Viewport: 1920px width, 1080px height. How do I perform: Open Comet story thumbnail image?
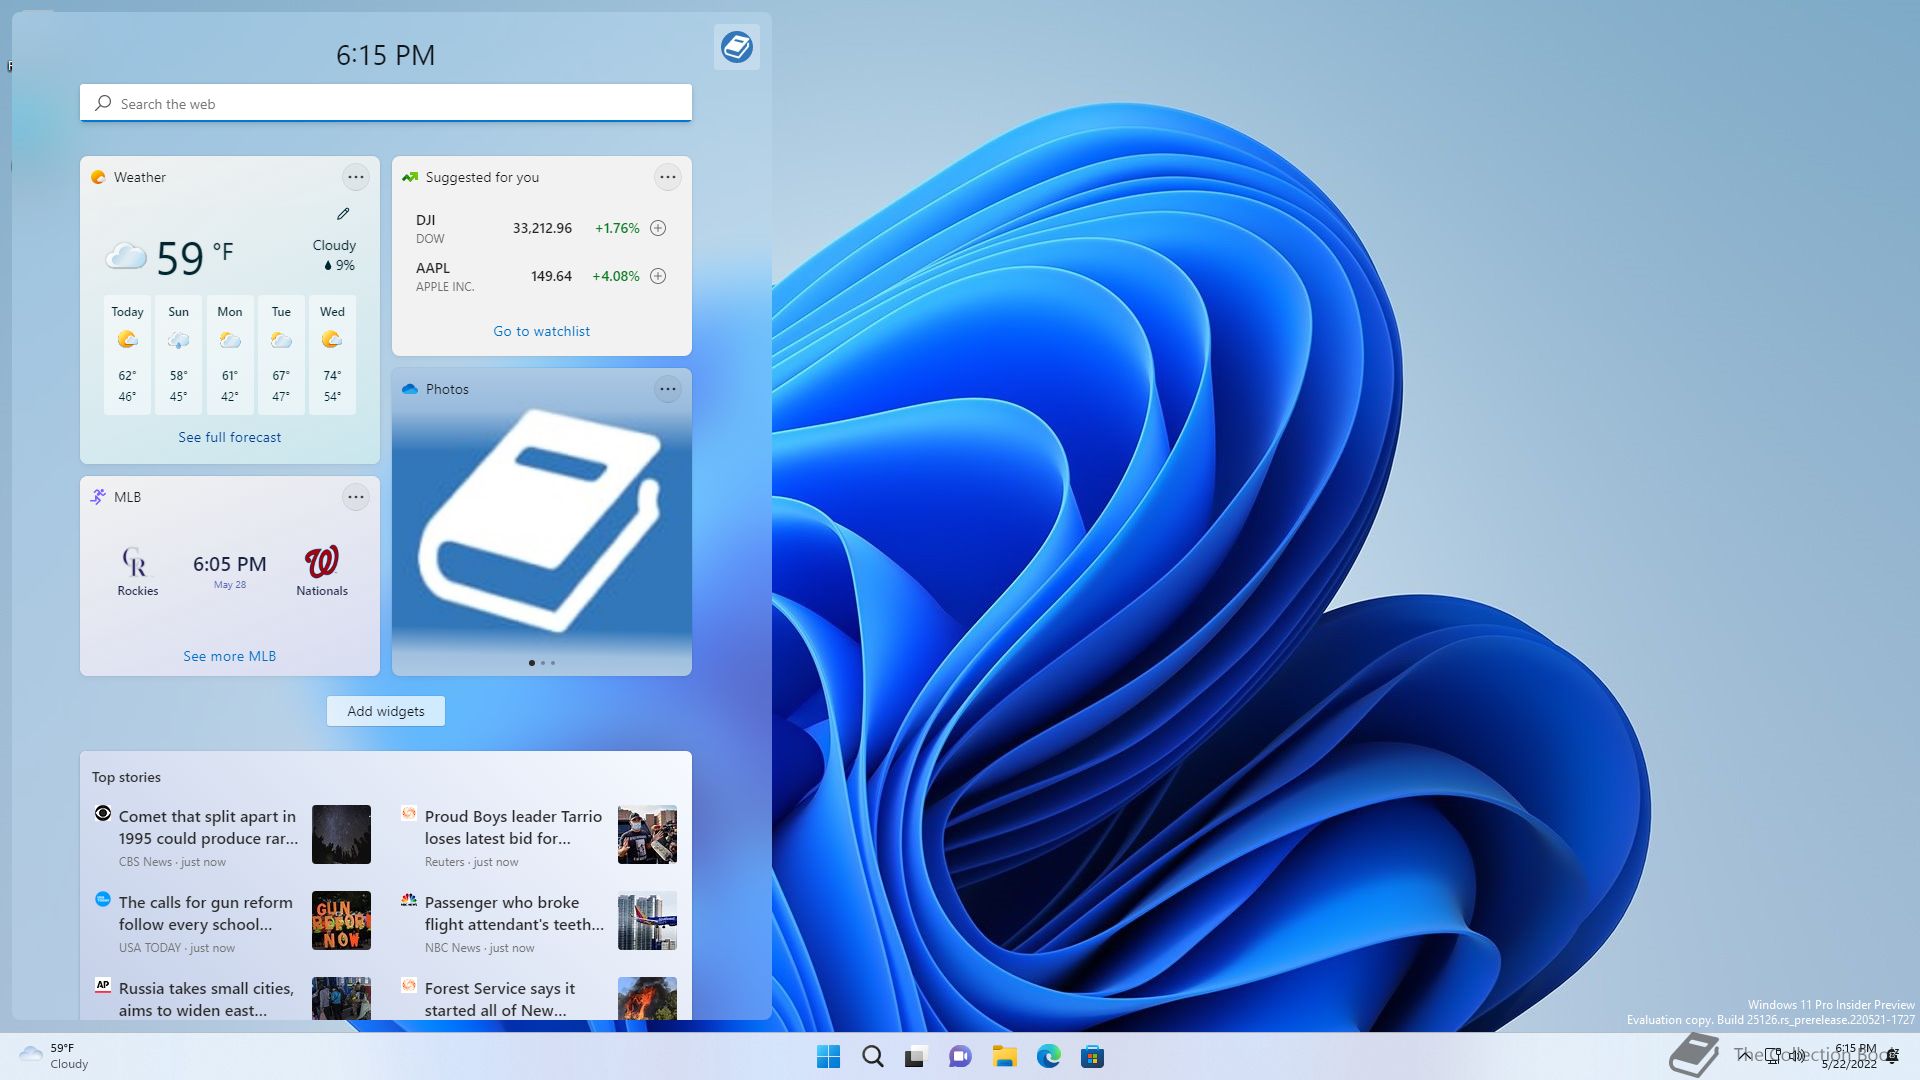pyautogui.click(x=341, y=834)
